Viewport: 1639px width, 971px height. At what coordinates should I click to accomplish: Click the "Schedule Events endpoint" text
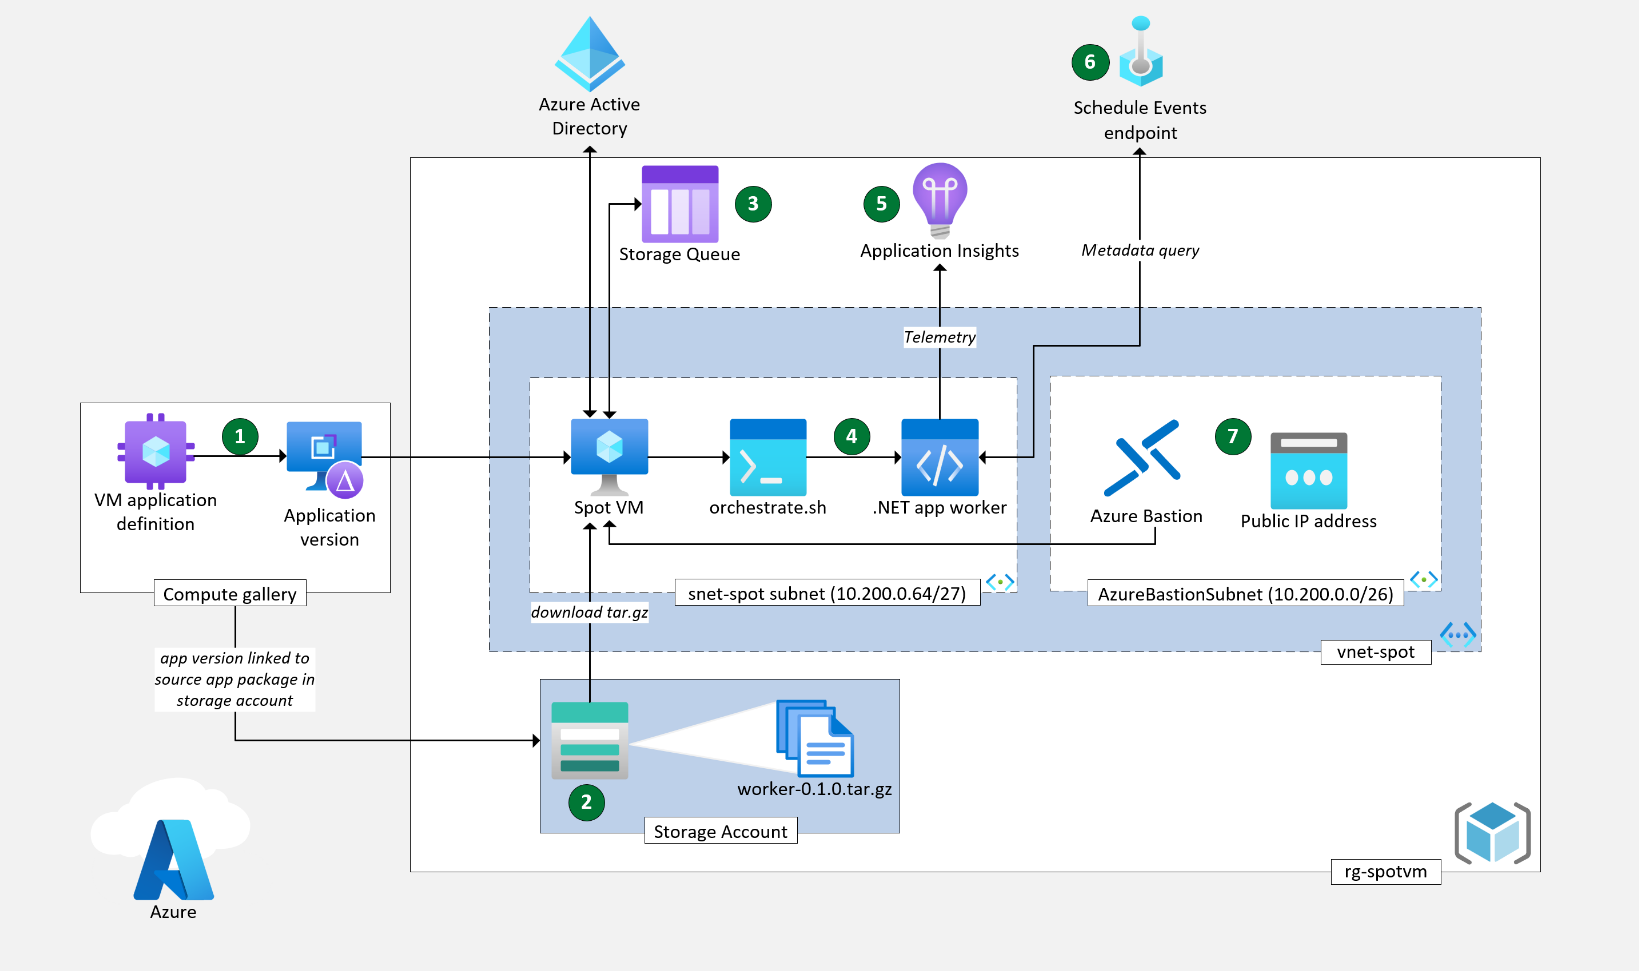click(1140, 120)
